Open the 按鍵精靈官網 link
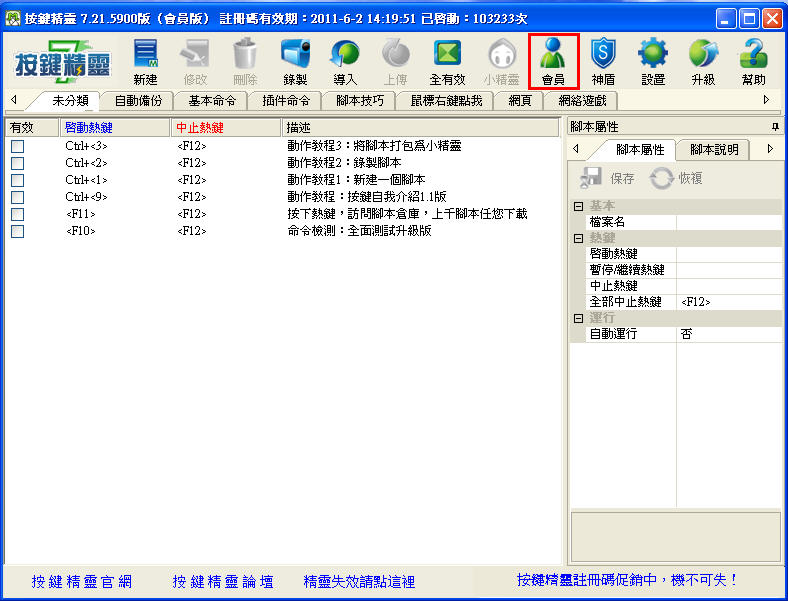This screenshot has height=601, width=788. tap(81, 581)
